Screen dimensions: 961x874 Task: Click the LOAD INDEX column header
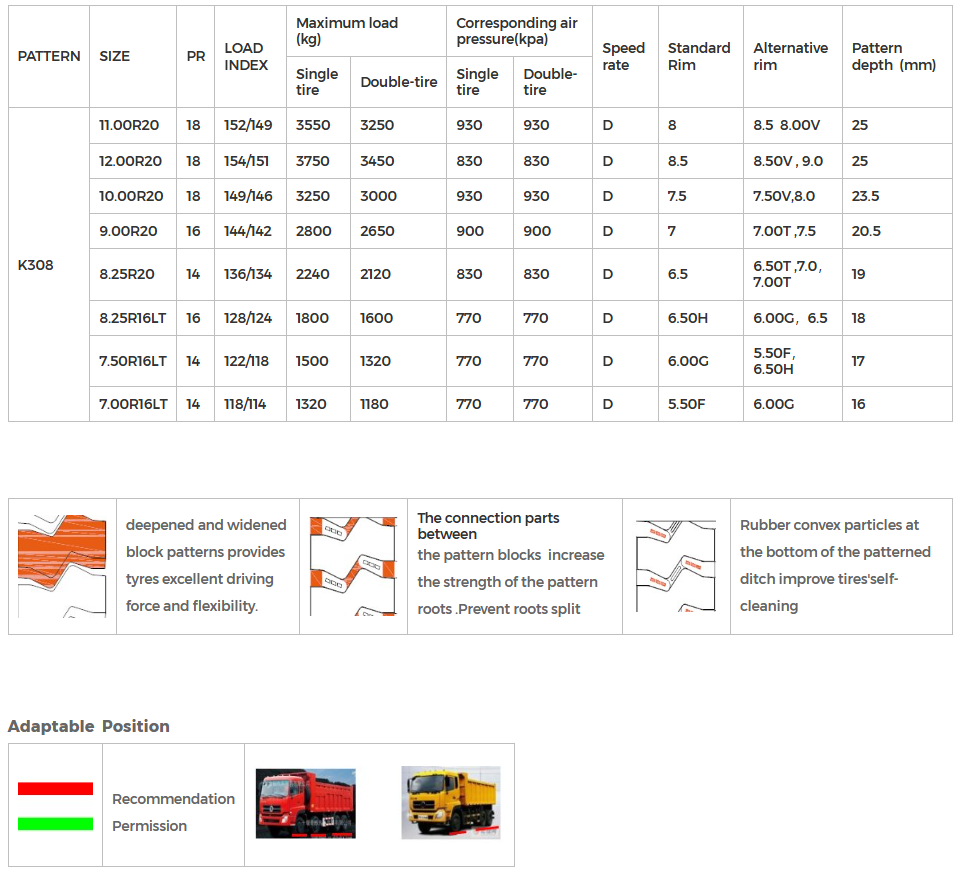click(246, 56)
